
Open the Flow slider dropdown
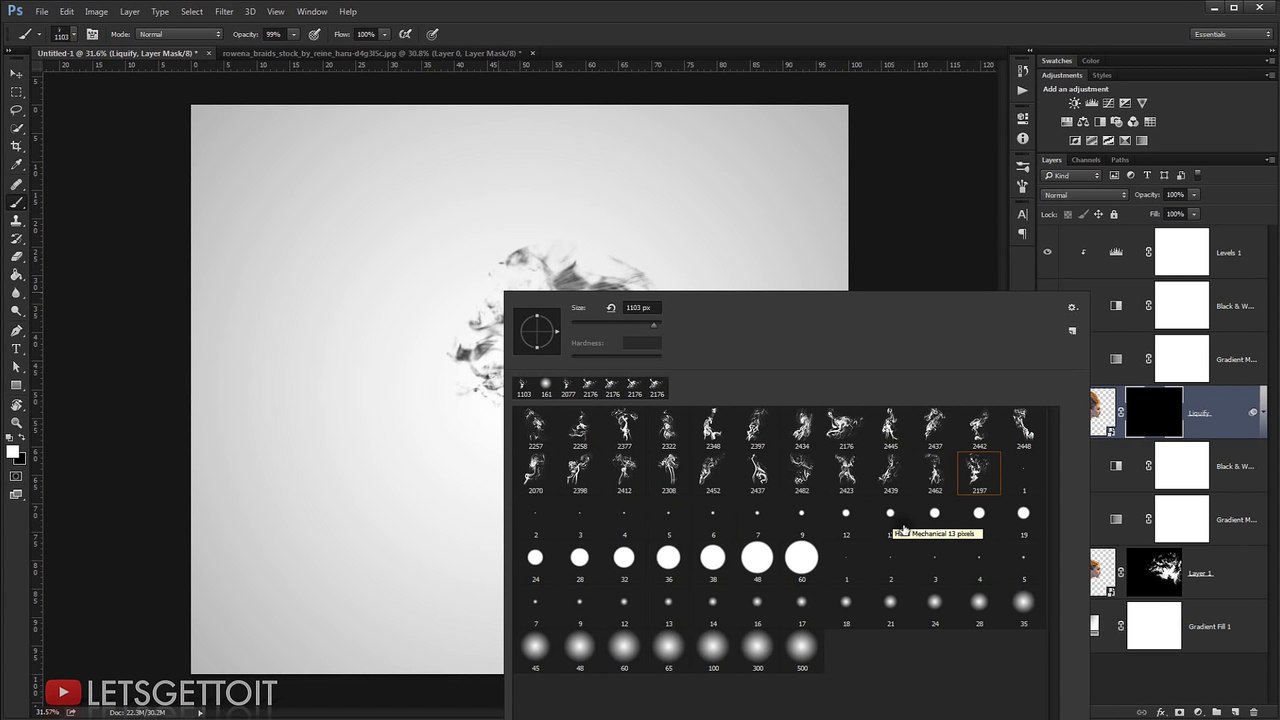(385, 34)
